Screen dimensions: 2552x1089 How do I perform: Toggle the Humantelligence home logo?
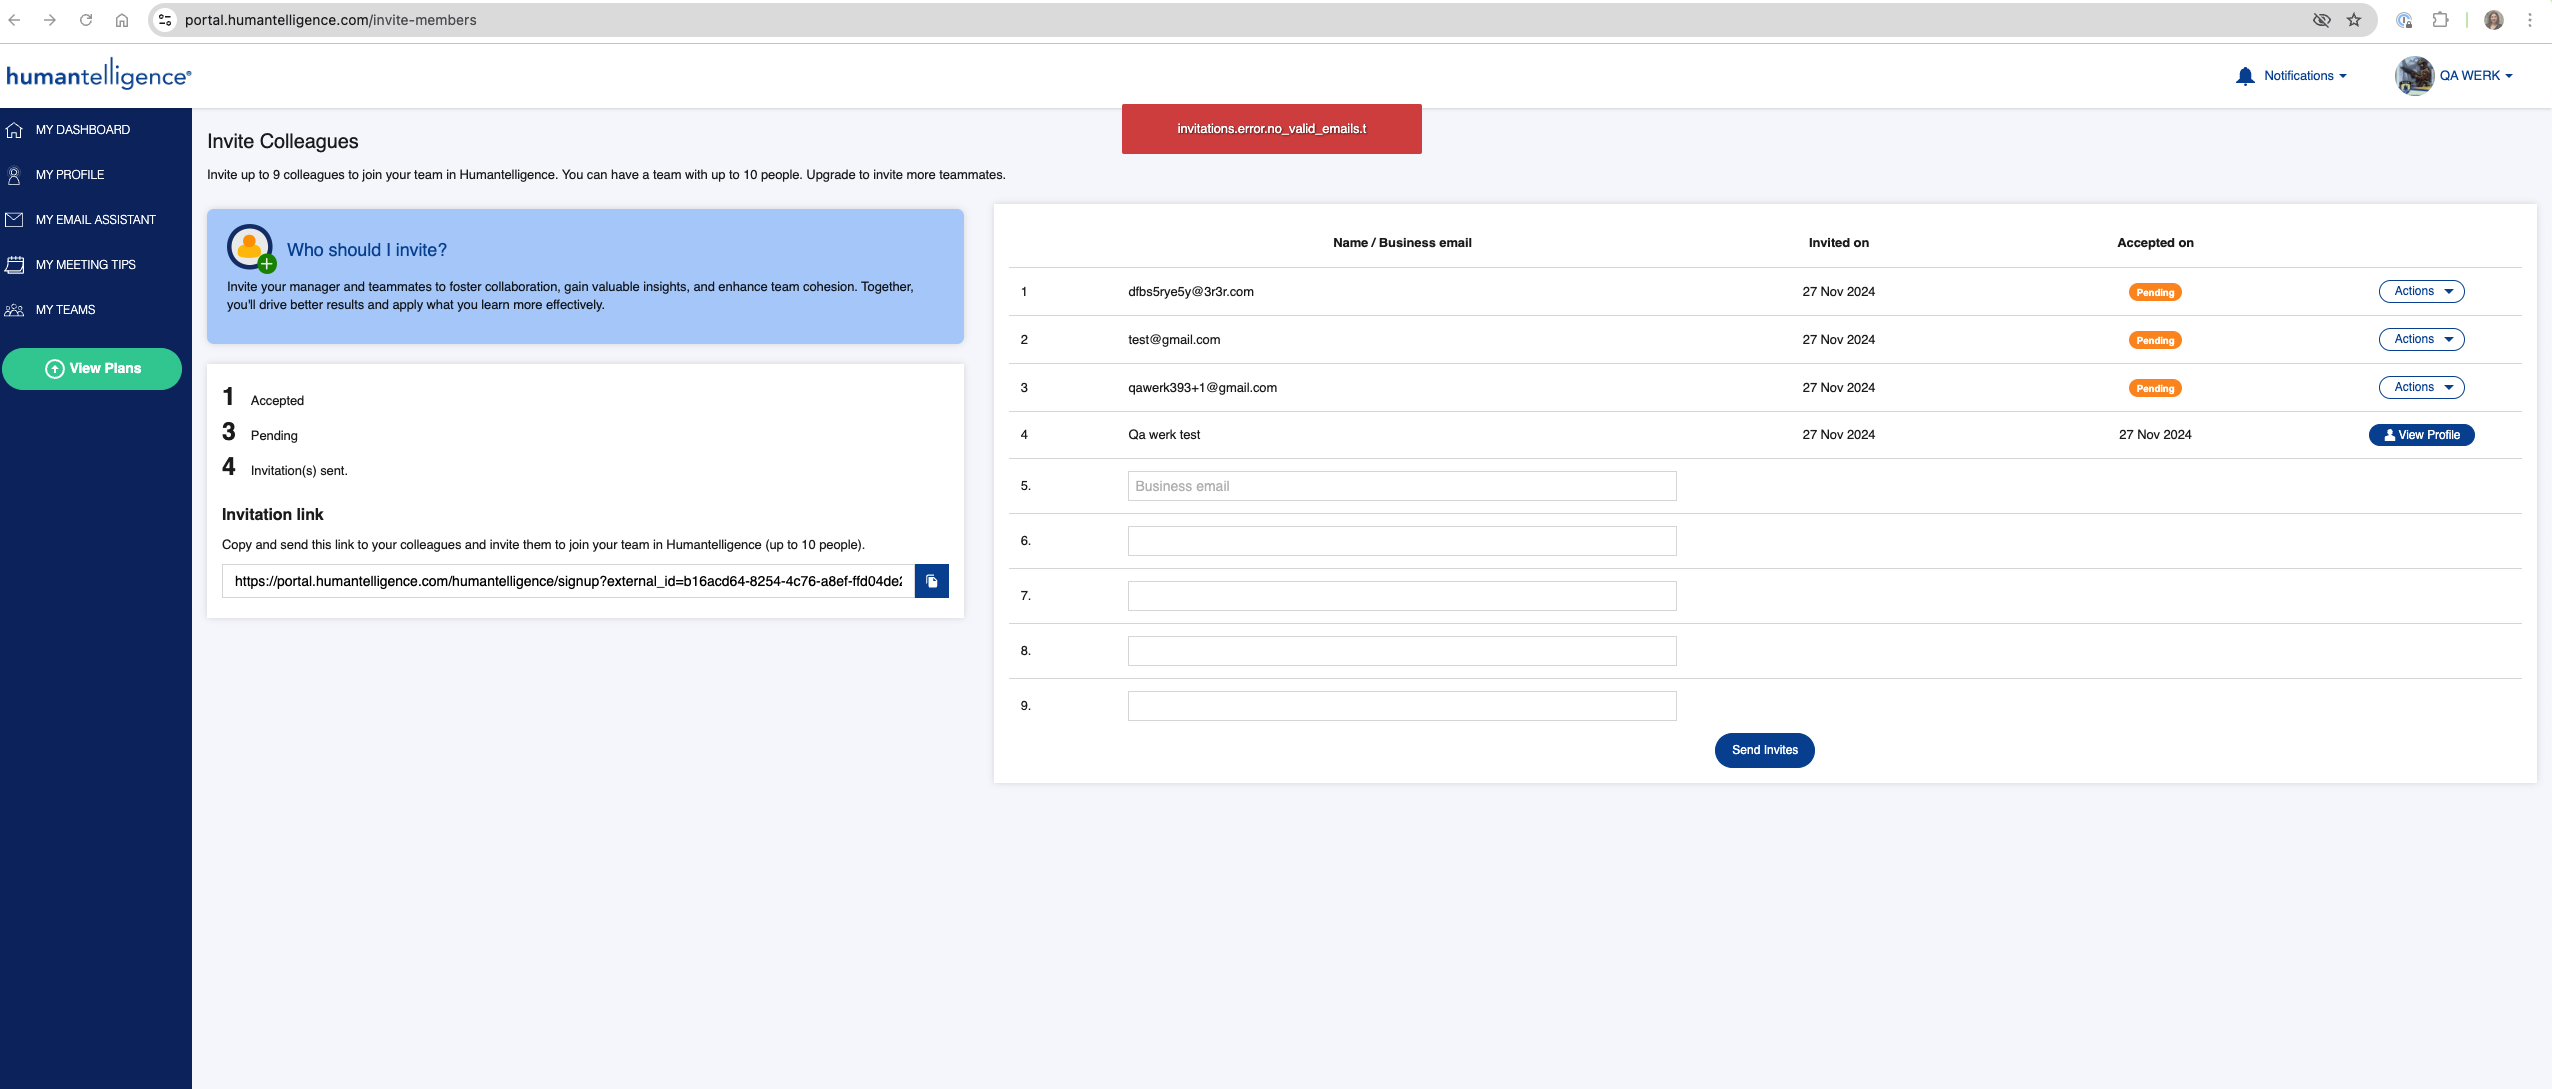99,75
